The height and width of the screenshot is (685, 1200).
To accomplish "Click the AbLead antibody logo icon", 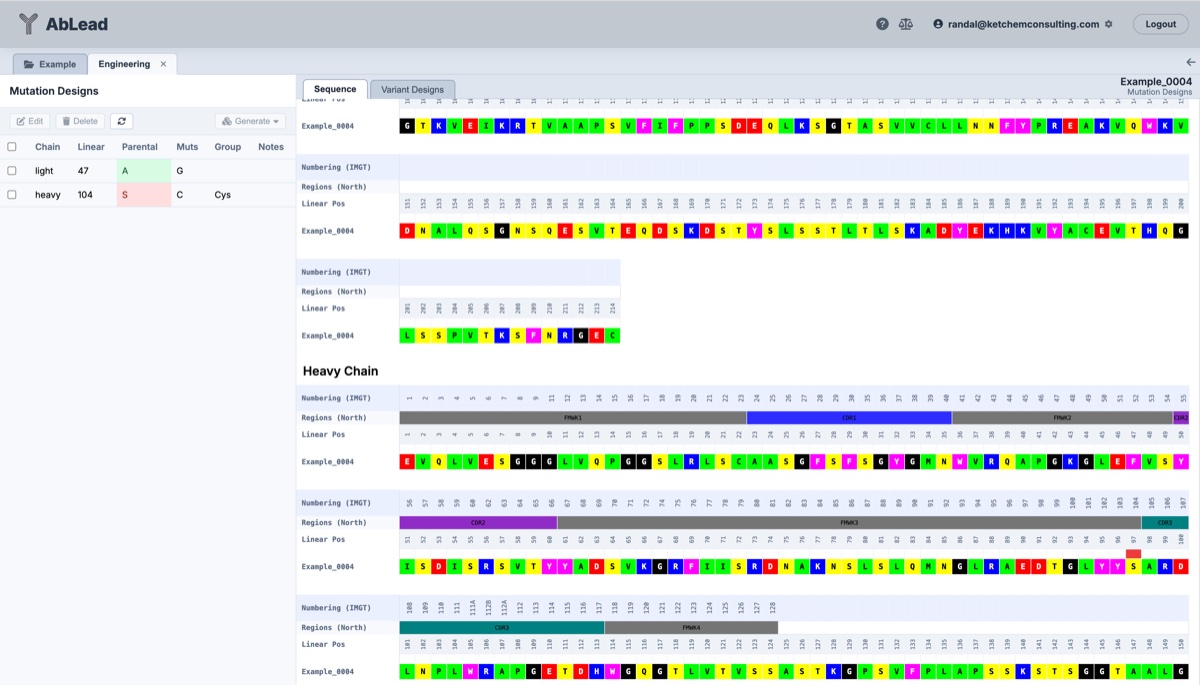I will (28, 24).
